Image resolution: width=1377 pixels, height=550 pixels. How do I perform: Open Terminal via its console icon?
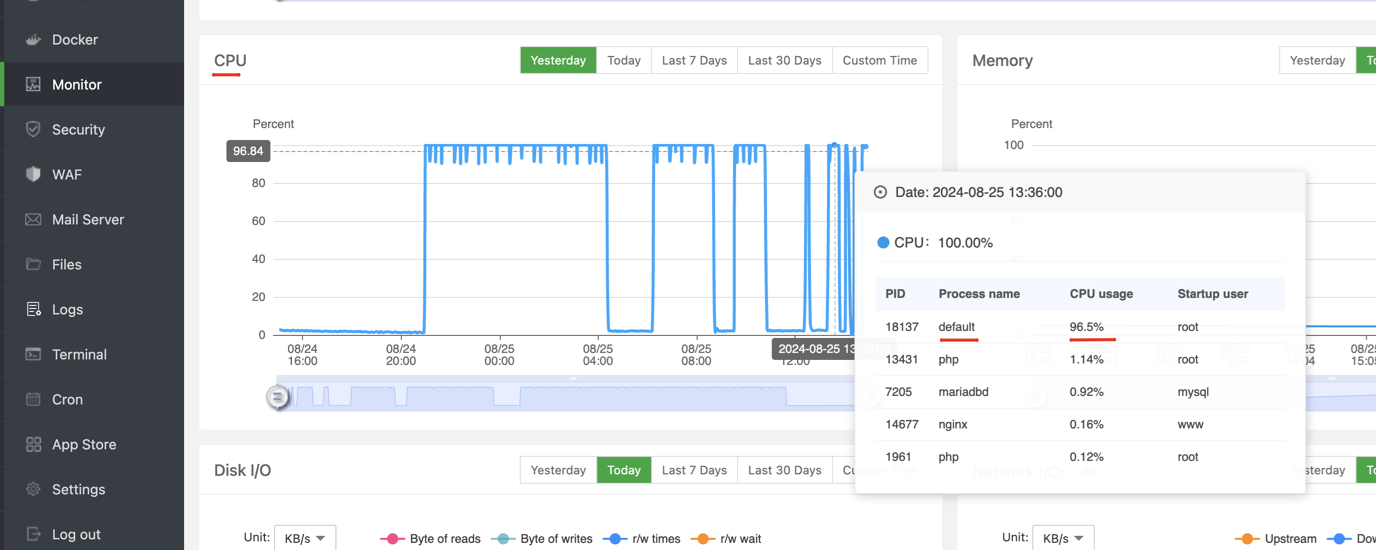33,355
